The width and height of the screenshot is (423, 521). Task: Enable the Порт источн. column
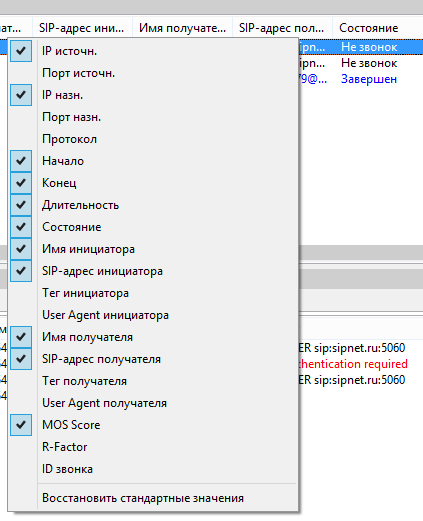pyautogui.click(x=153, y=73)
